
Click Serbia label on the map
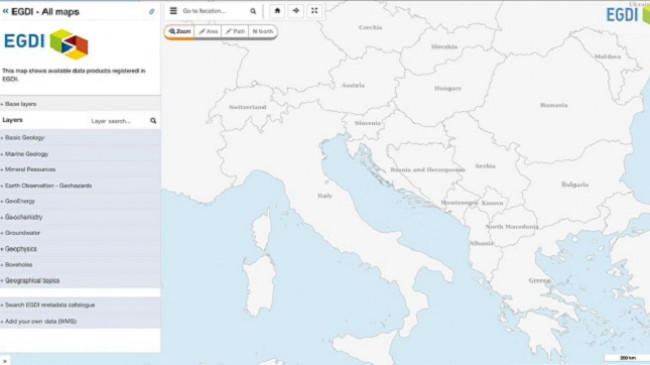485,166
